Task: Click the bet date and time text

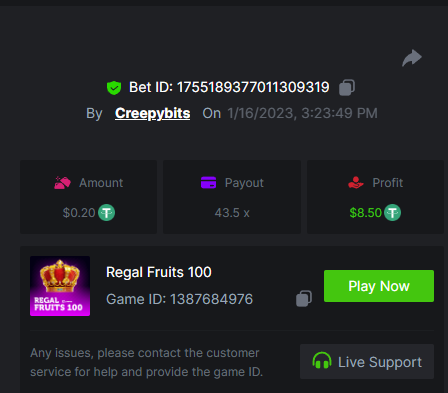Action: click(x=303, y=113)
